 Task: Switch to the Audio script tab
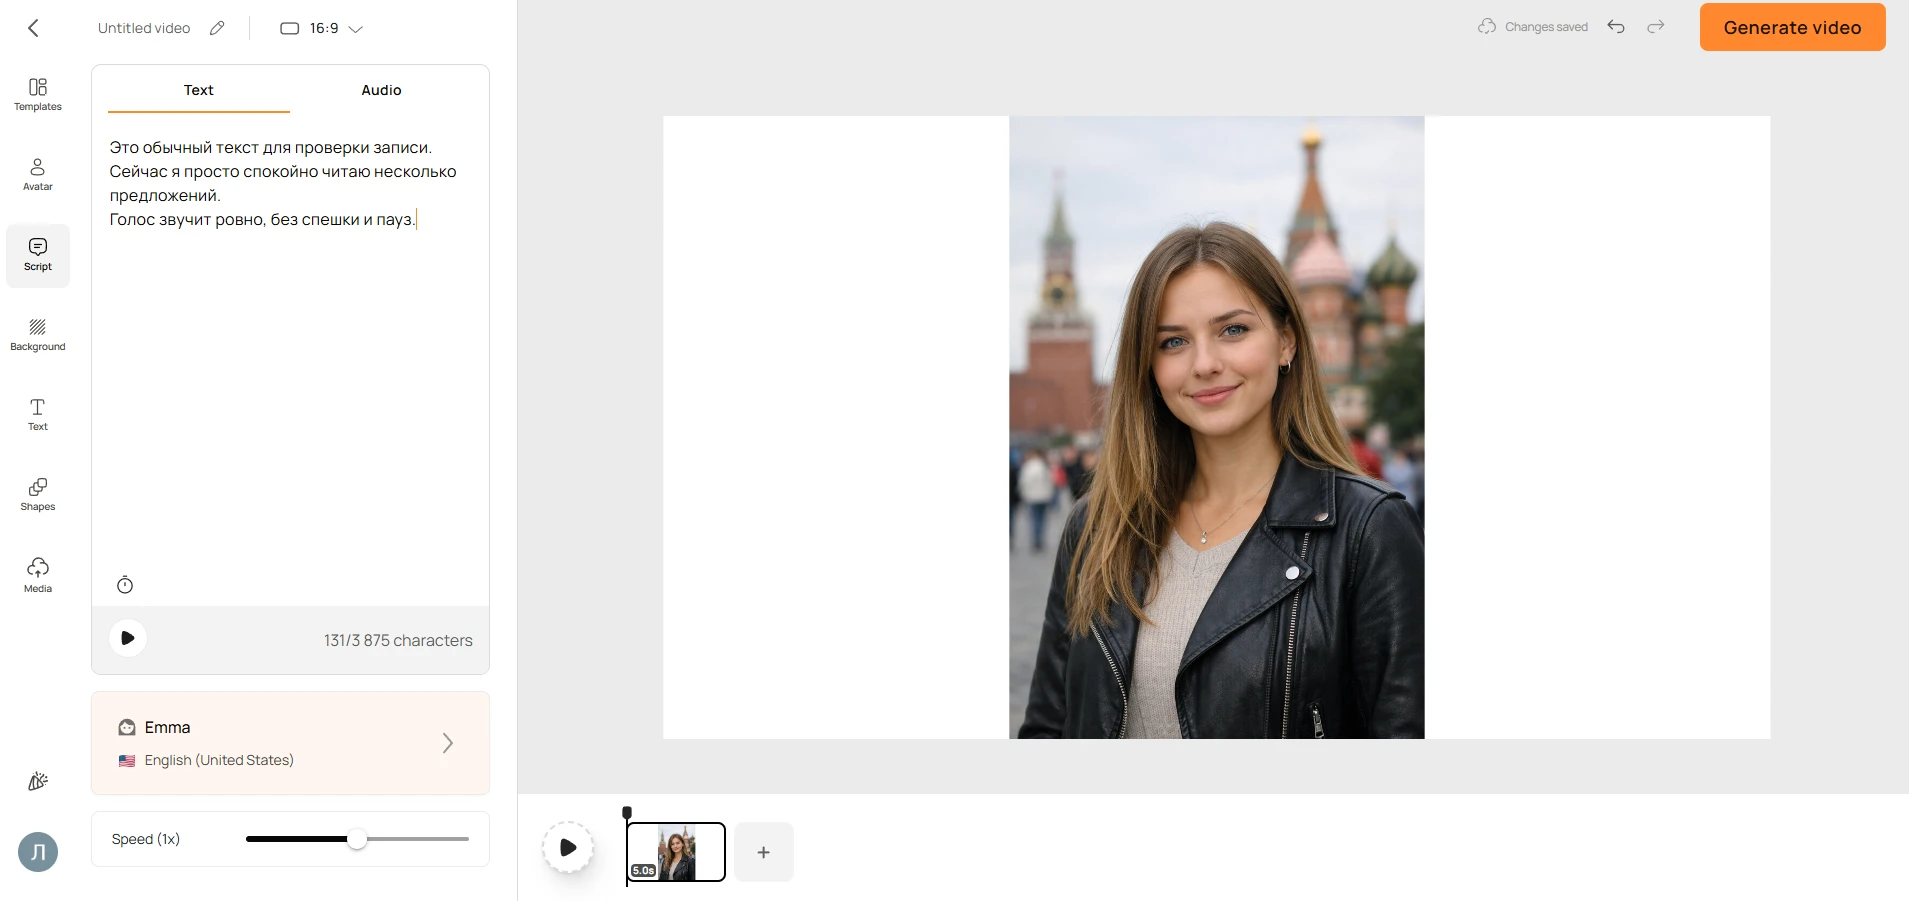381,90
